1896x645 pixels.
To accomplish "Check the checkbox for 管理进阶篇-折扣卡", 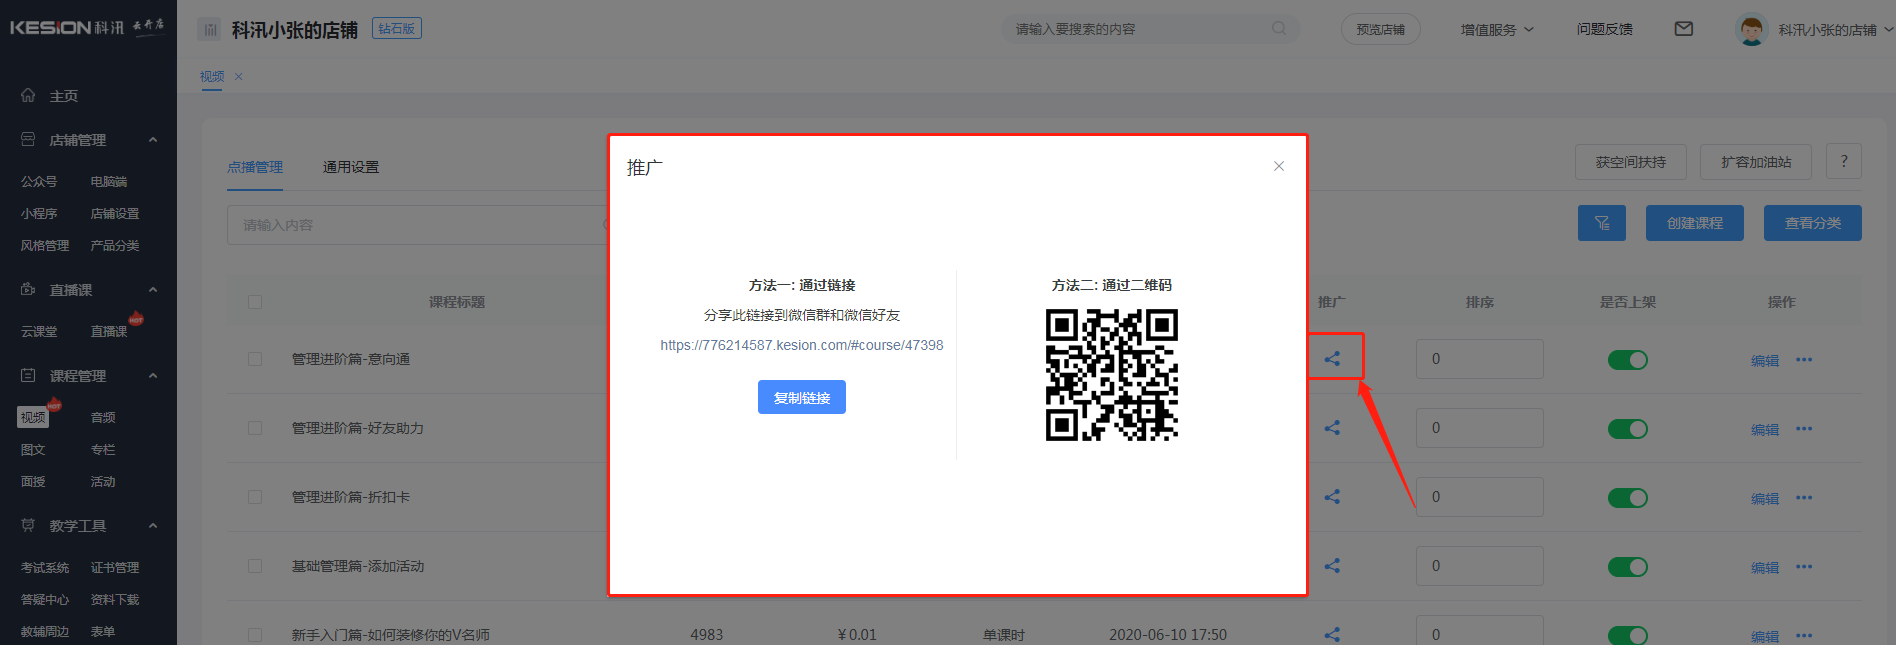I will [255, 497].
